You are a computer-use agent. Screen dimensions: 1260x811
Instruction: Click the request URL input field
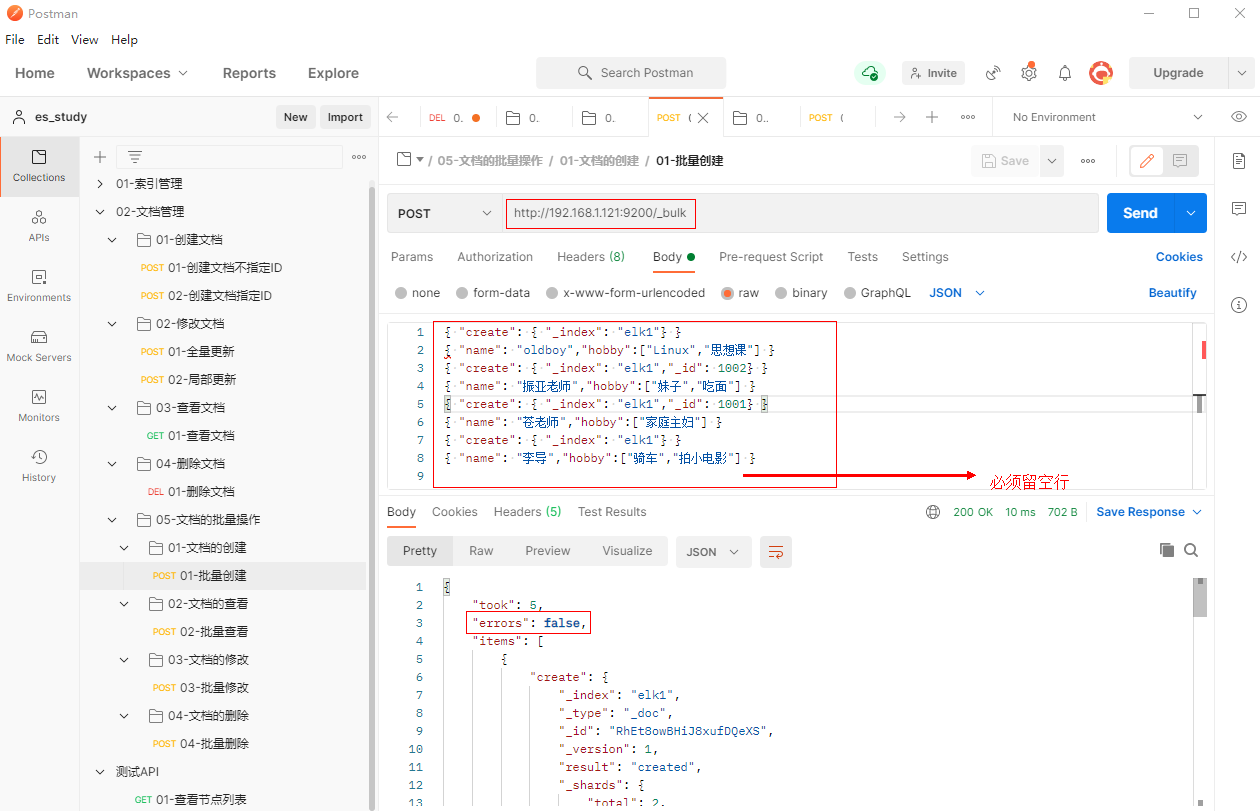point(800,213)
